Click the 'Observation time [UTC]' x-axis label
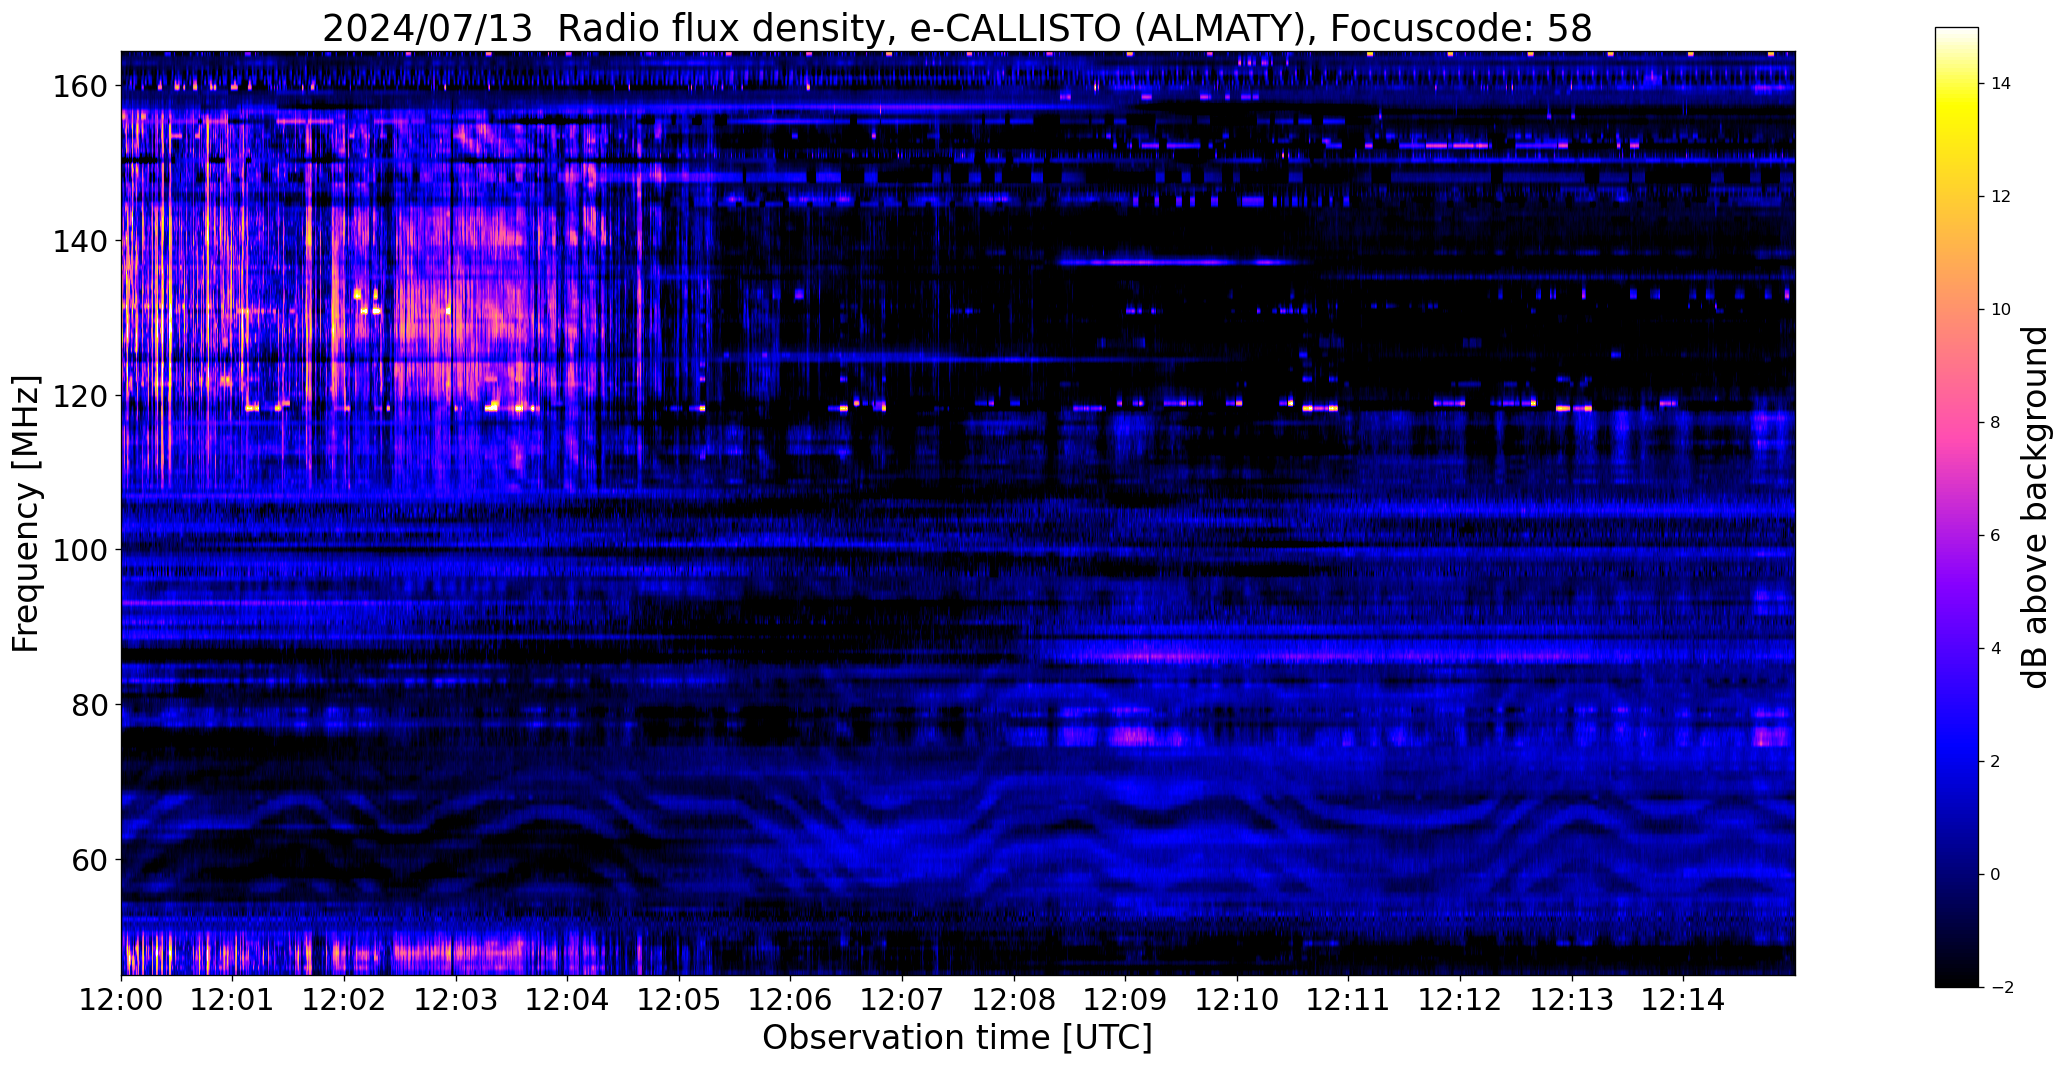Screen dimensions: 2066x1067 (957, 1038)
